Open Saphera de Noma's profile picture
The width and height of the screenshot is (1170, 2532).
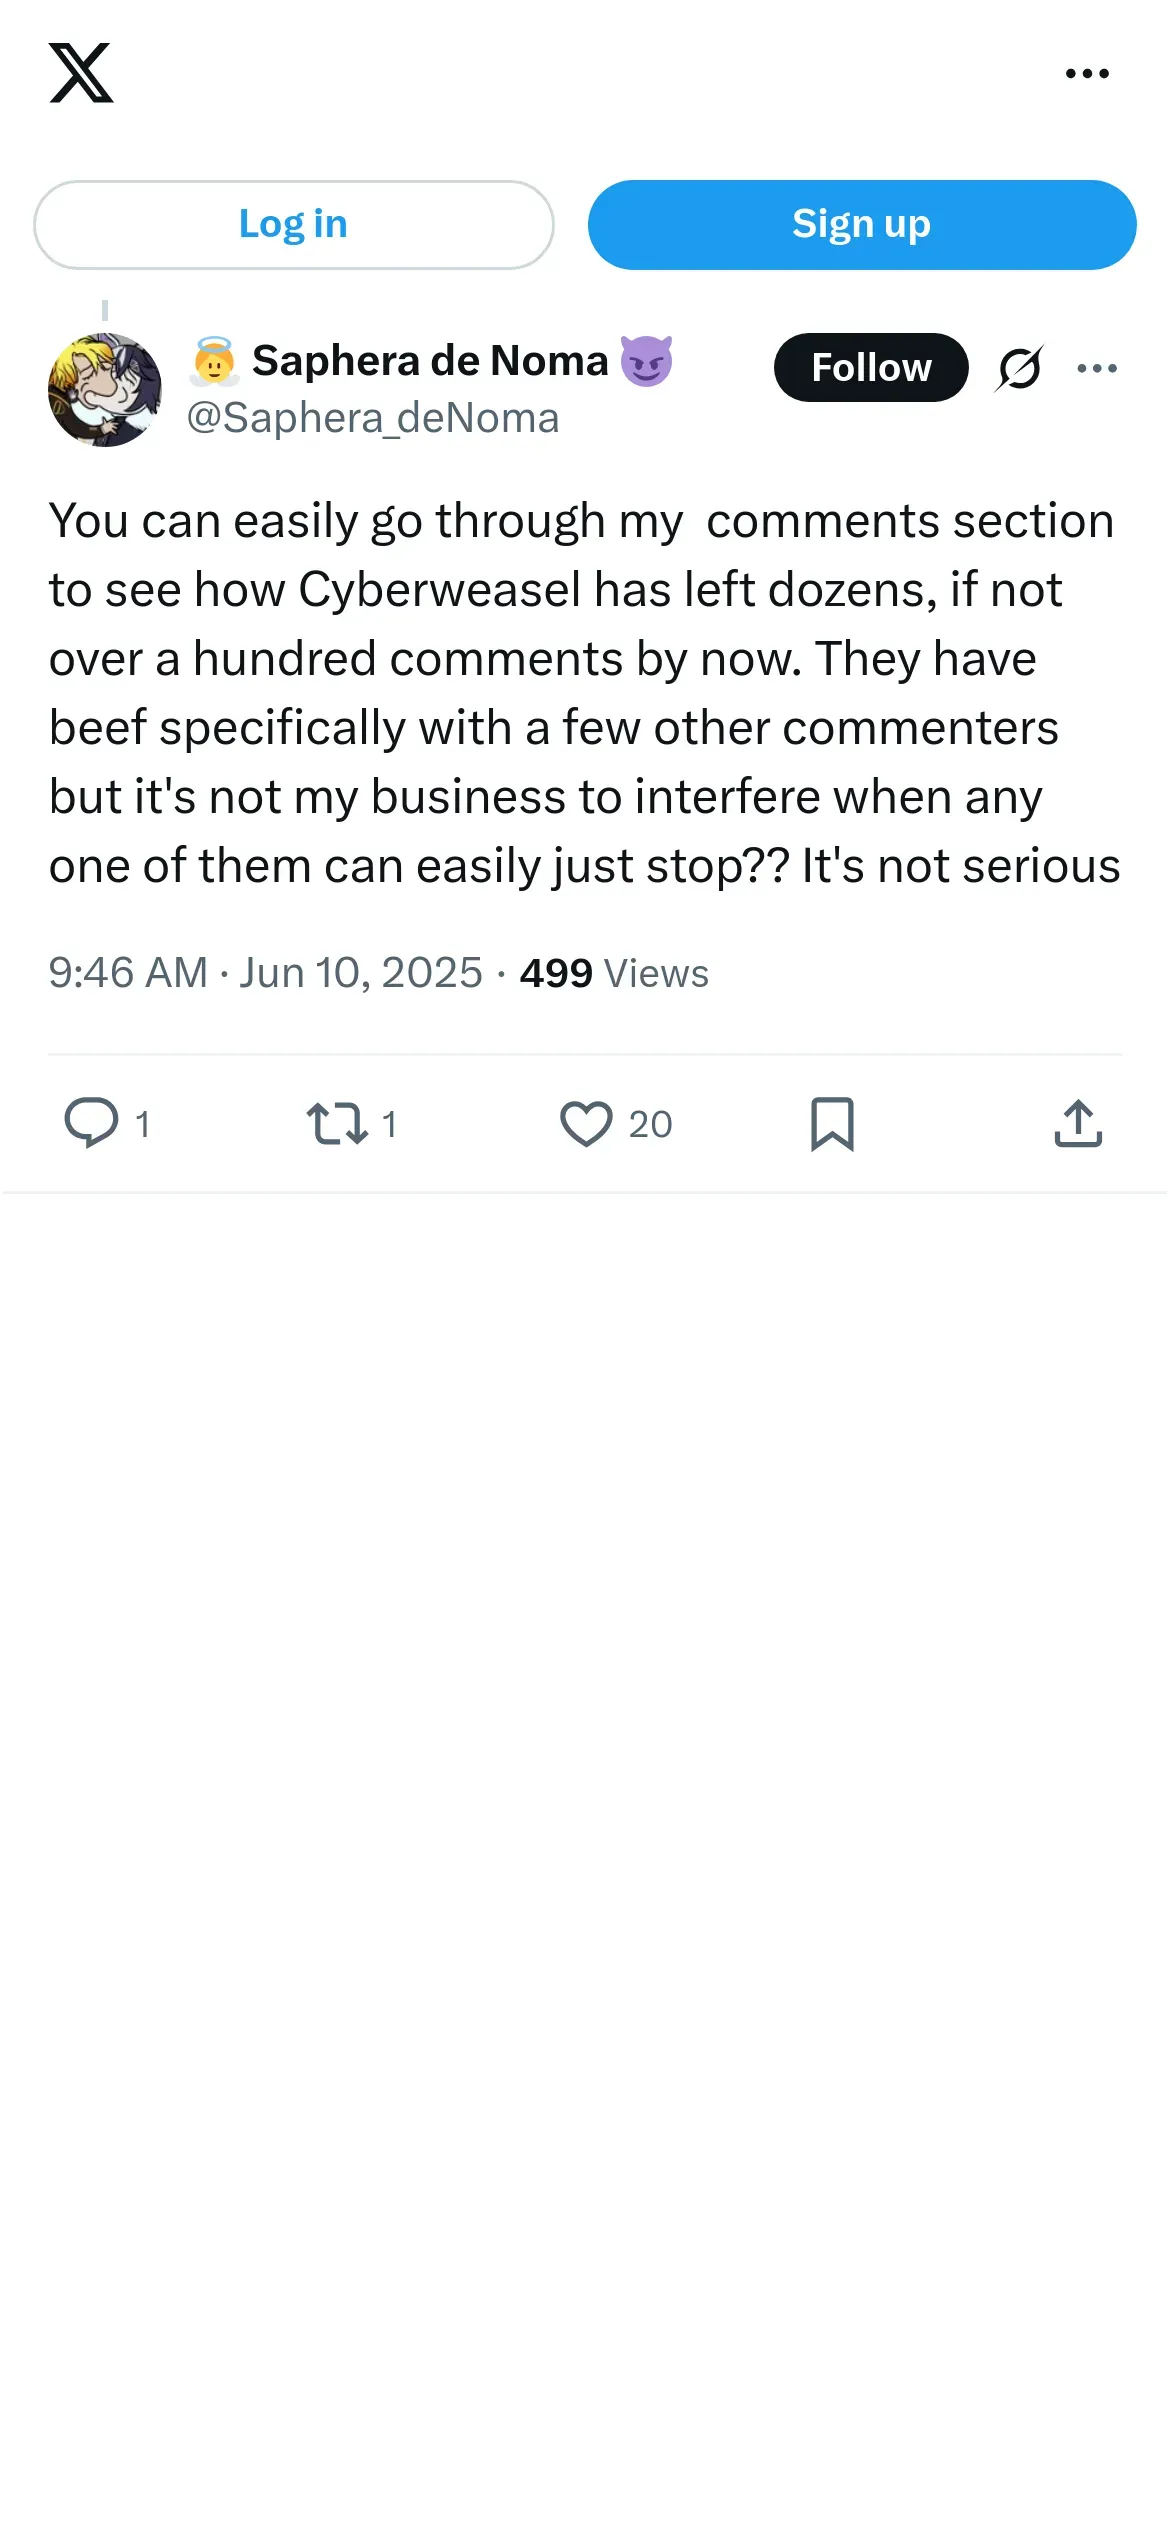[x=105, y=390]
